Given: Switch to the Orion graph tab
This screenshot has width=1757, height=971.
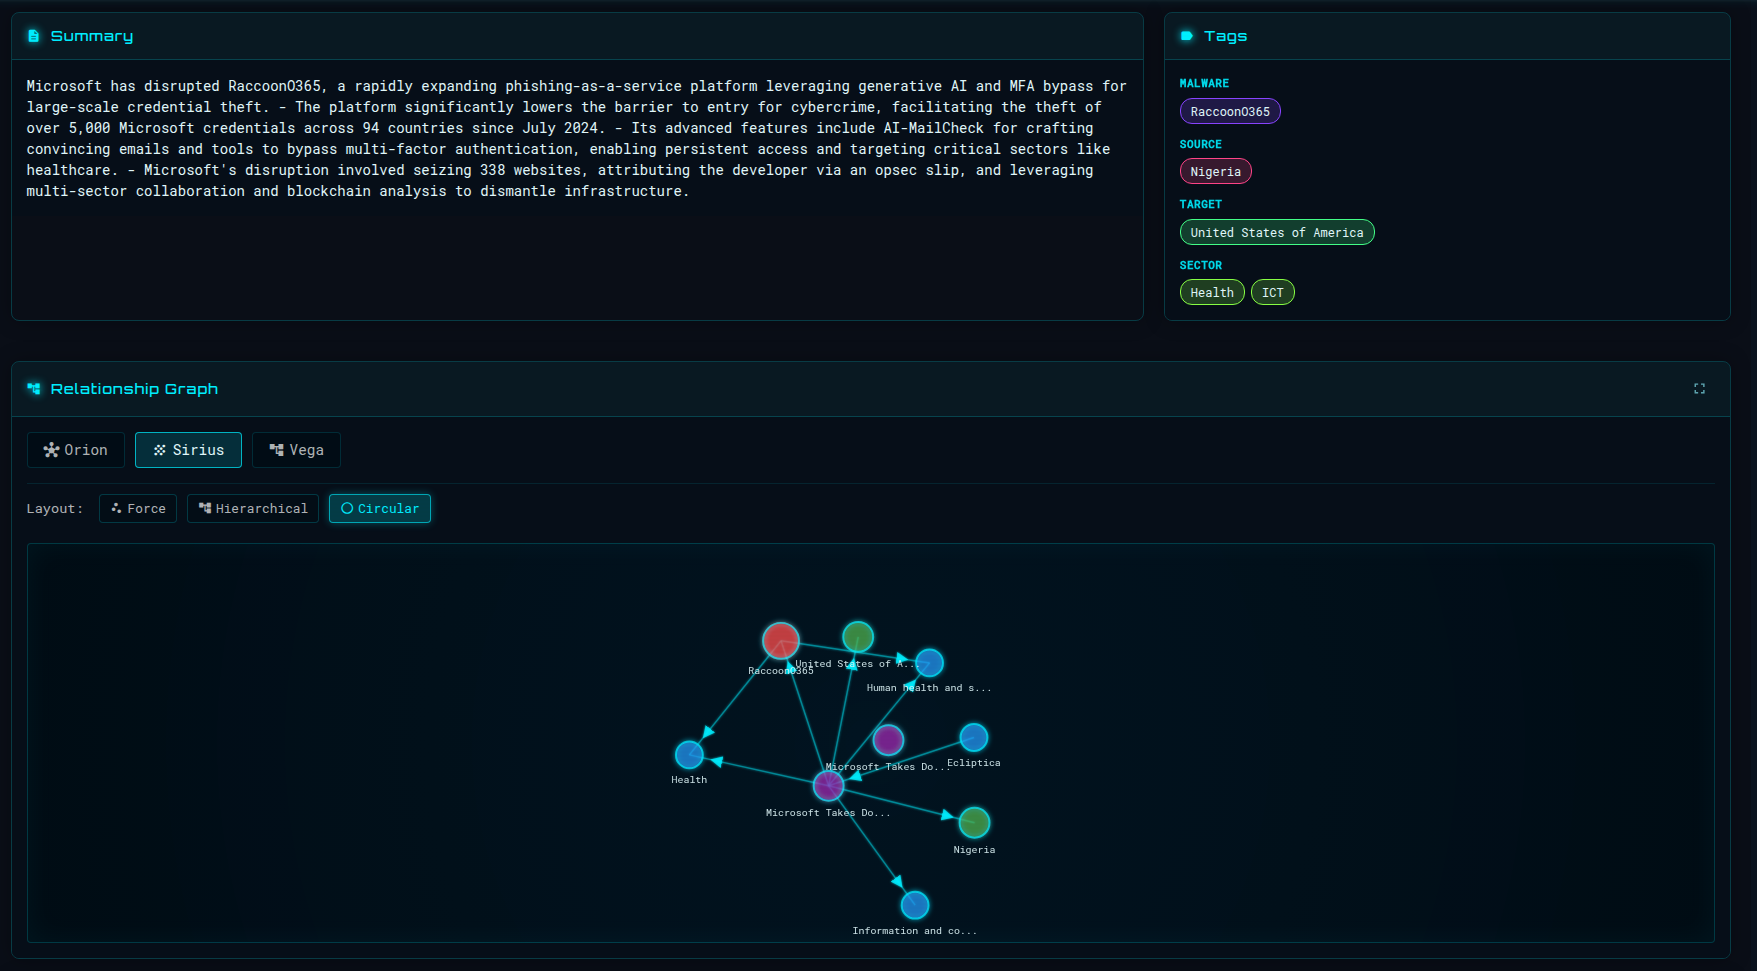Looking at the screenshot, I should click(76, 450).
